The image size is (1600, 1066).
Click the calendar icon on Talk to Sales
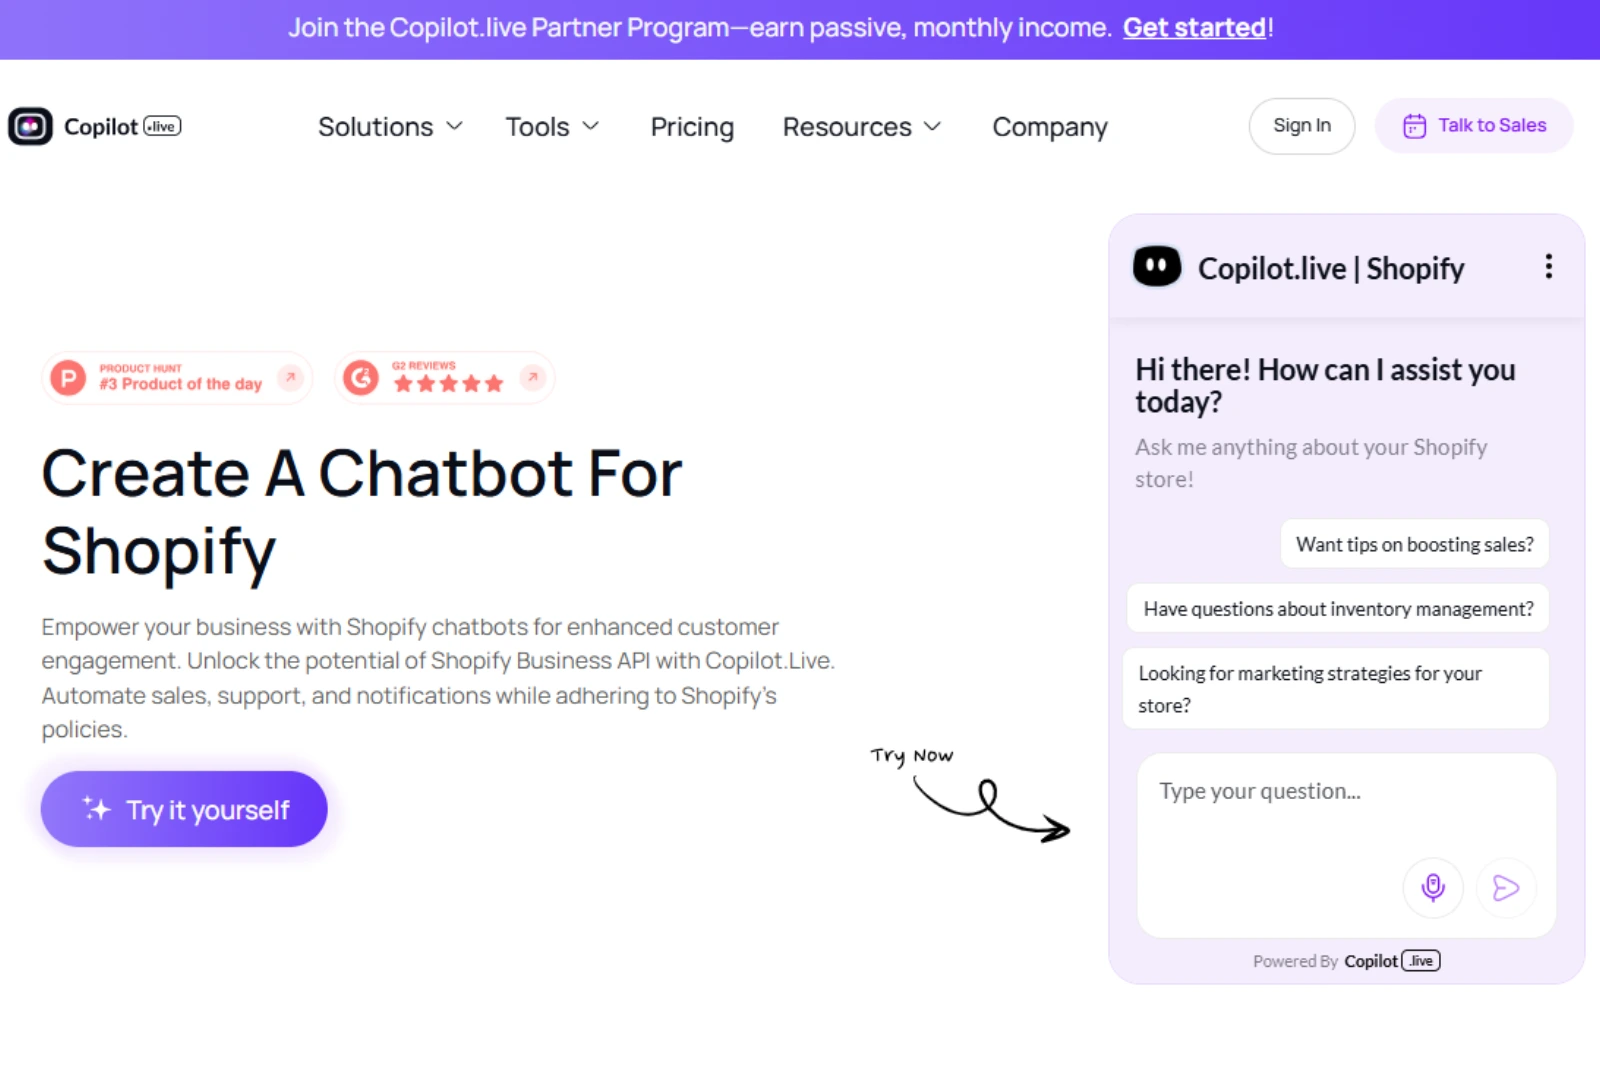(1413, 125)
